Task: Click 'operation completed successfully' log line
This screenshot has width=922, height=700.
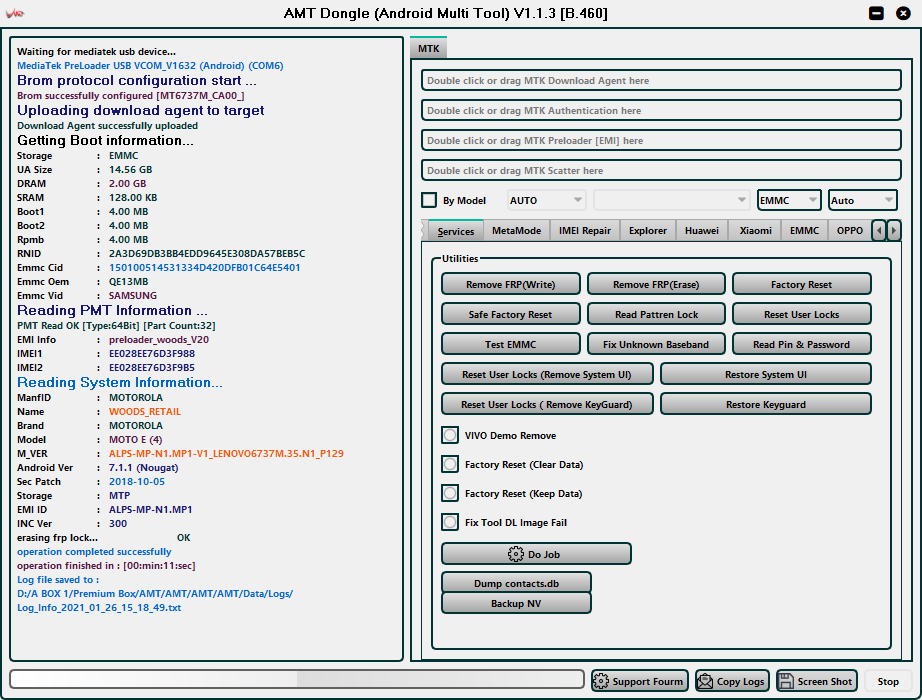Action: coord(94,552)
